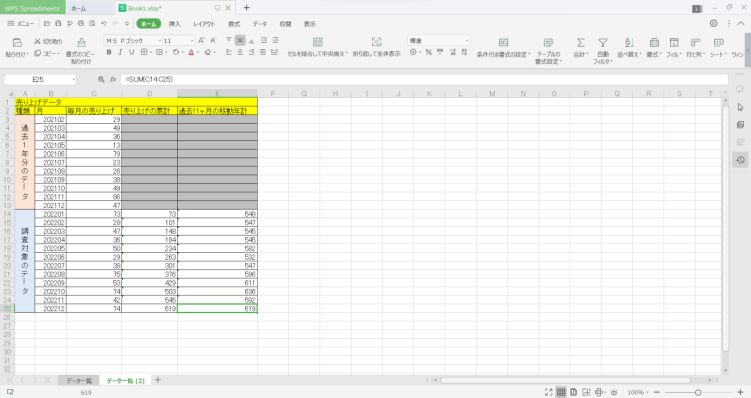Click the history clock icon in sidebar
This screenshot has height=398, width=751.
point(740,160)
